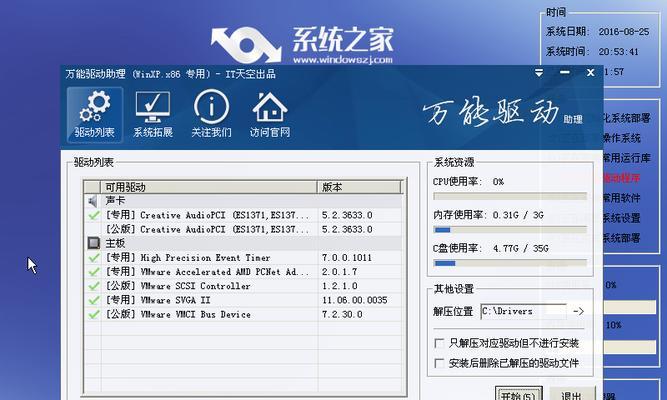The image size is (667, 400).
Task: Toggle checkmark for VMware Accelerated AMD PCNet
Action: click(x=94, y=272)
